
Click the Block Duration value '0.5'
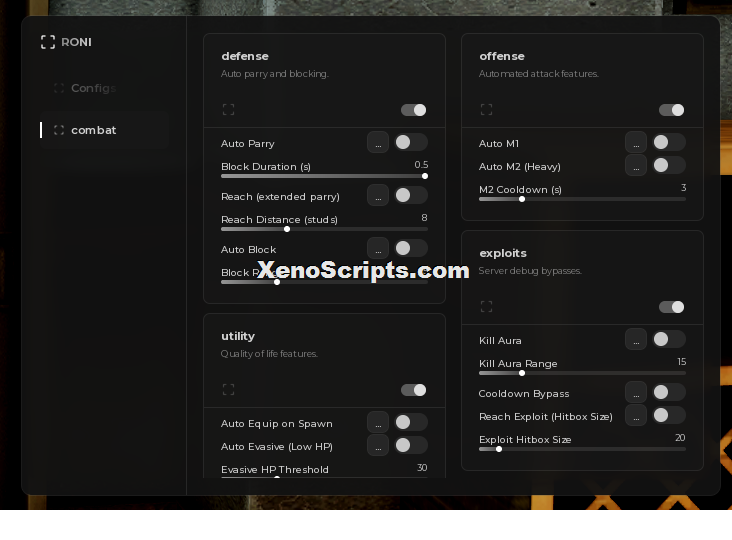click(x=421, y=165)
